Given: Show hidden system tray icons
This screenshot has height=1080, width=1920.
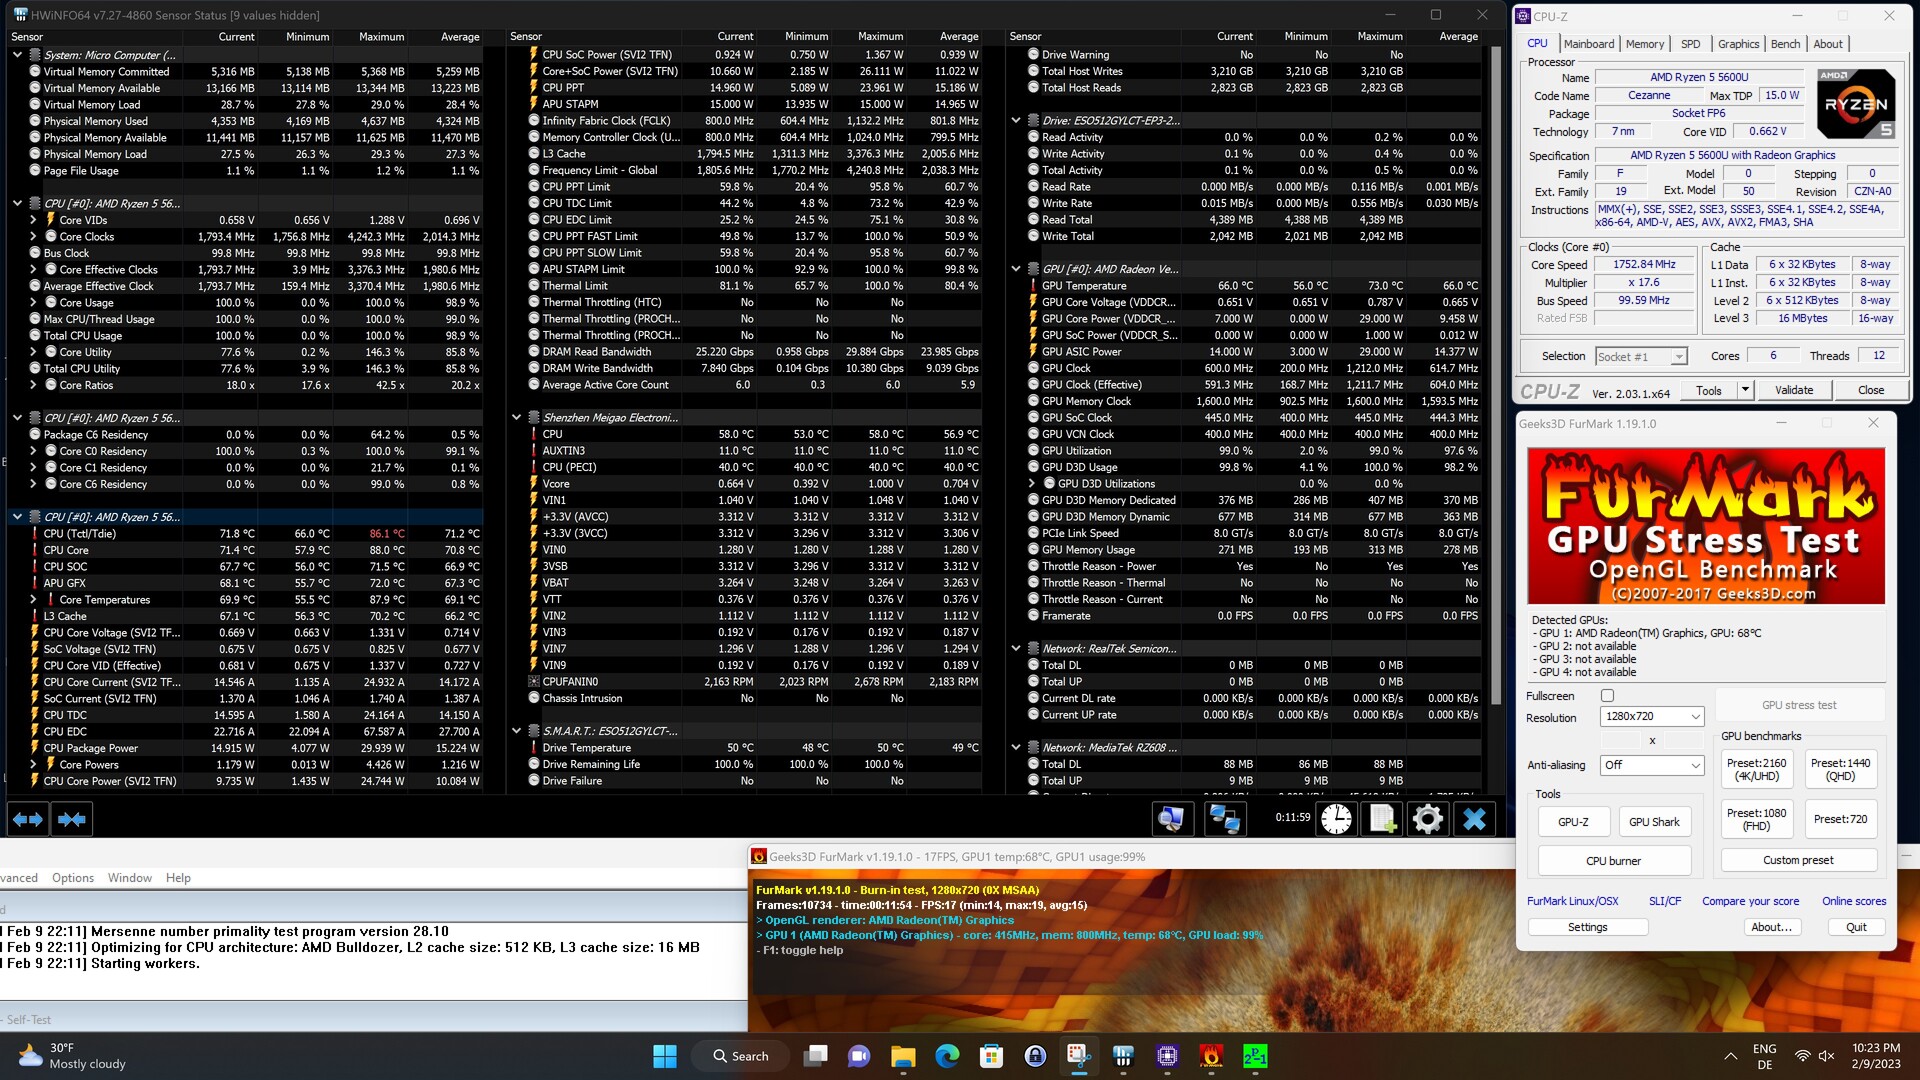Looking at the screenshot, I should pos(1730,1056).
